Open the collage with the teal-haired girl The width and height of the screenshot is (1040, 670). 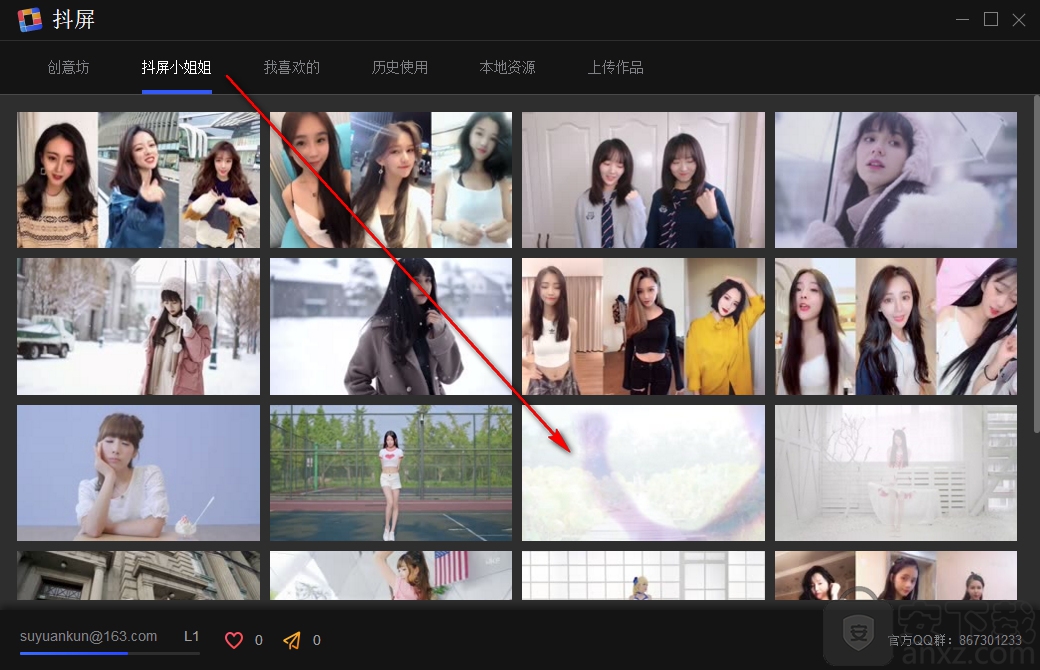pos(391,180)
